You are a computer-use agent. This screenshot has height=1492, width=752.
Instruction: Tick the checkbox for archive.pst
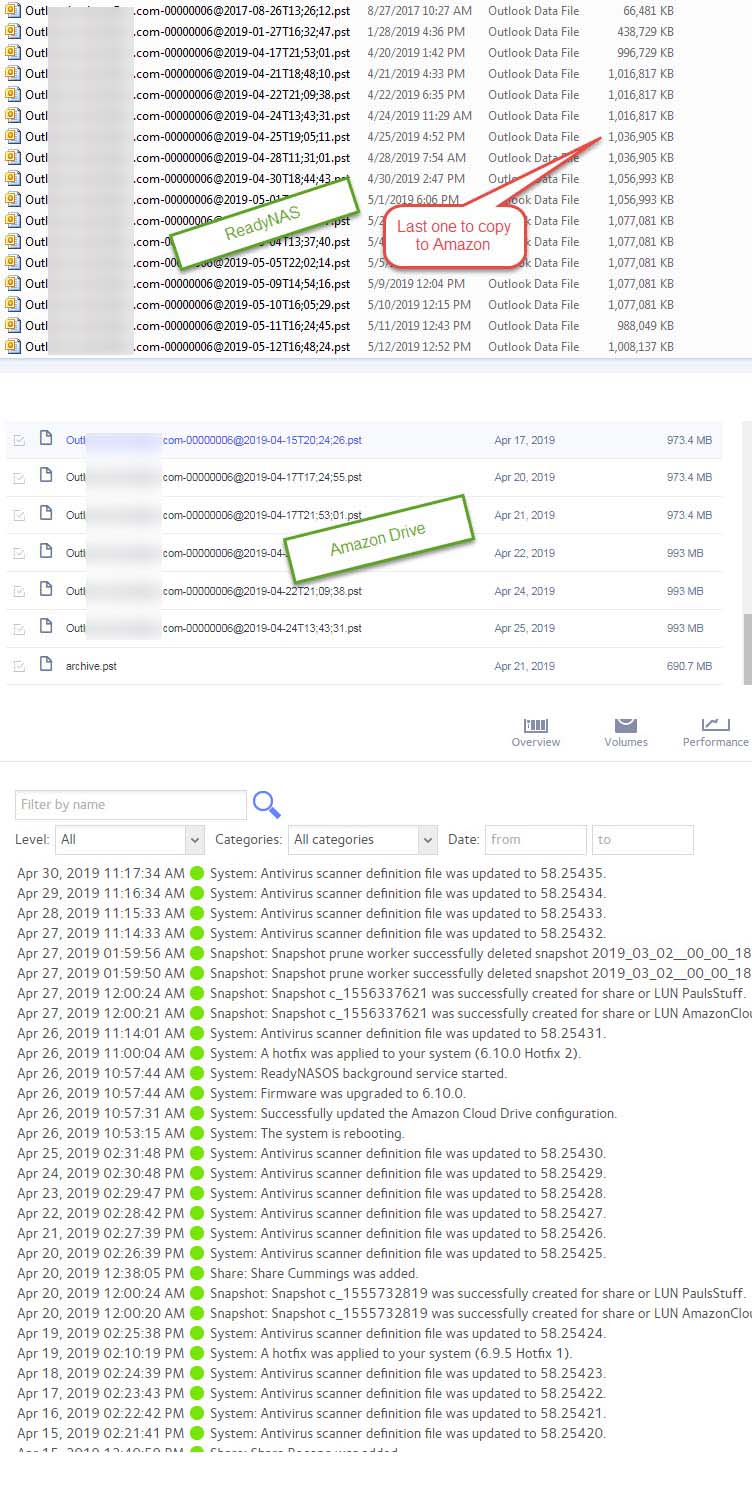click(19, 666)
